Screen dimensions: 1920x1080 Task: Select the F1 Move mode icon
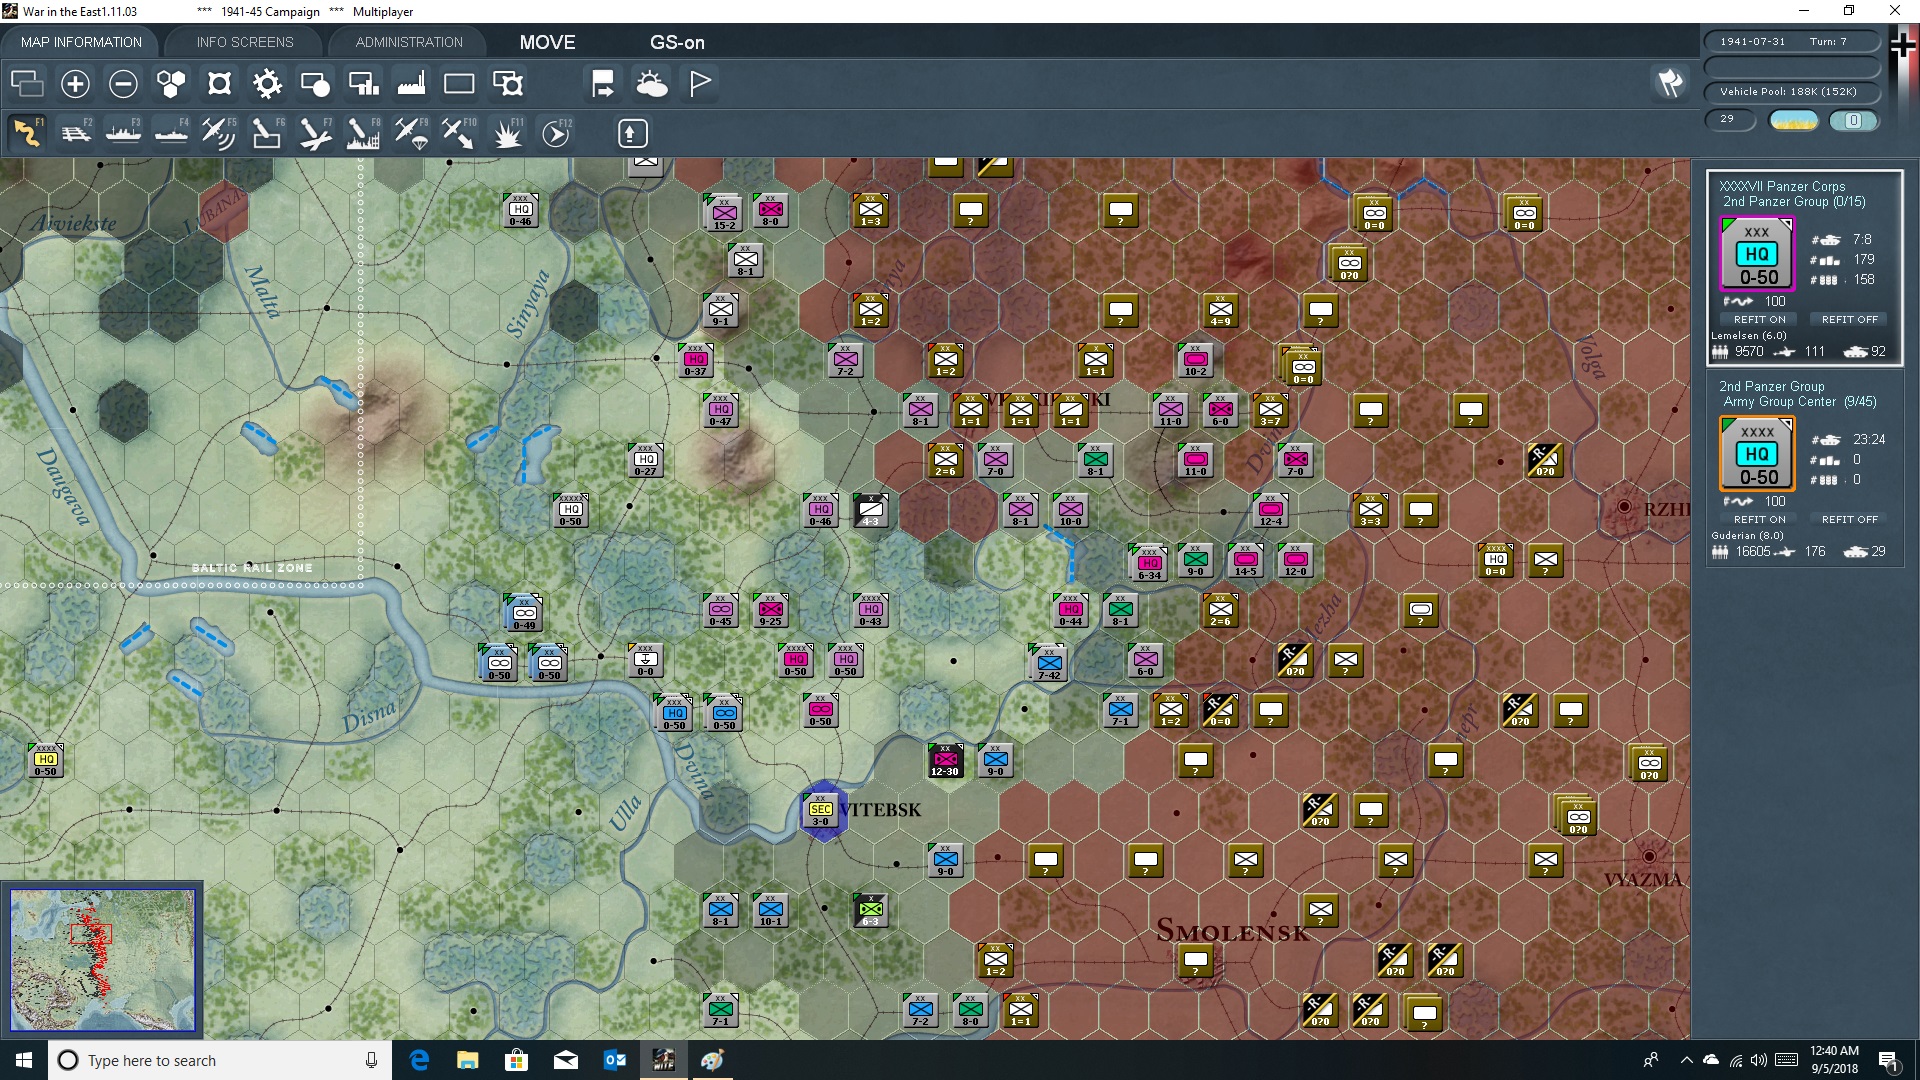[x=27, y=133]
